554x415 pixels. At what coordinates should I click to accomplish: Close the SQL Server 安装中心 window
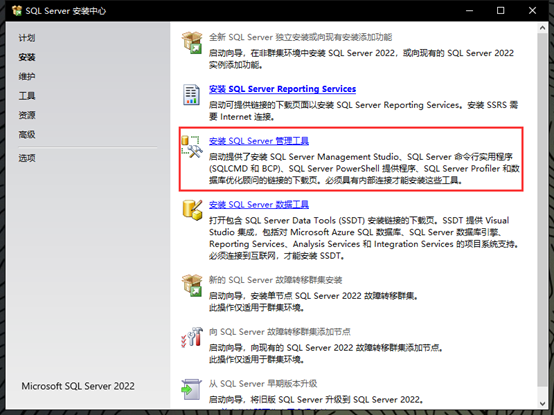(532, 11)
